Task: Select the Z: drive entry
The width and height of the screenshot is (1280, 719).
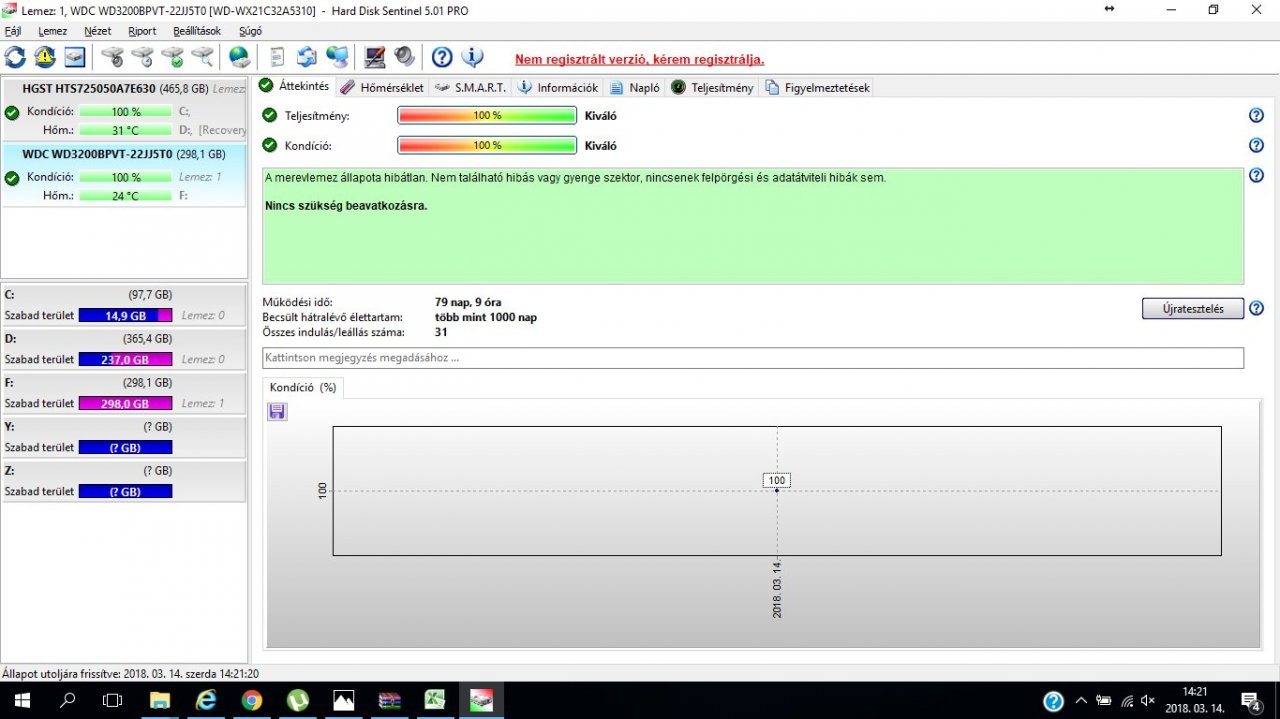Action: click(x=124, y=481)
